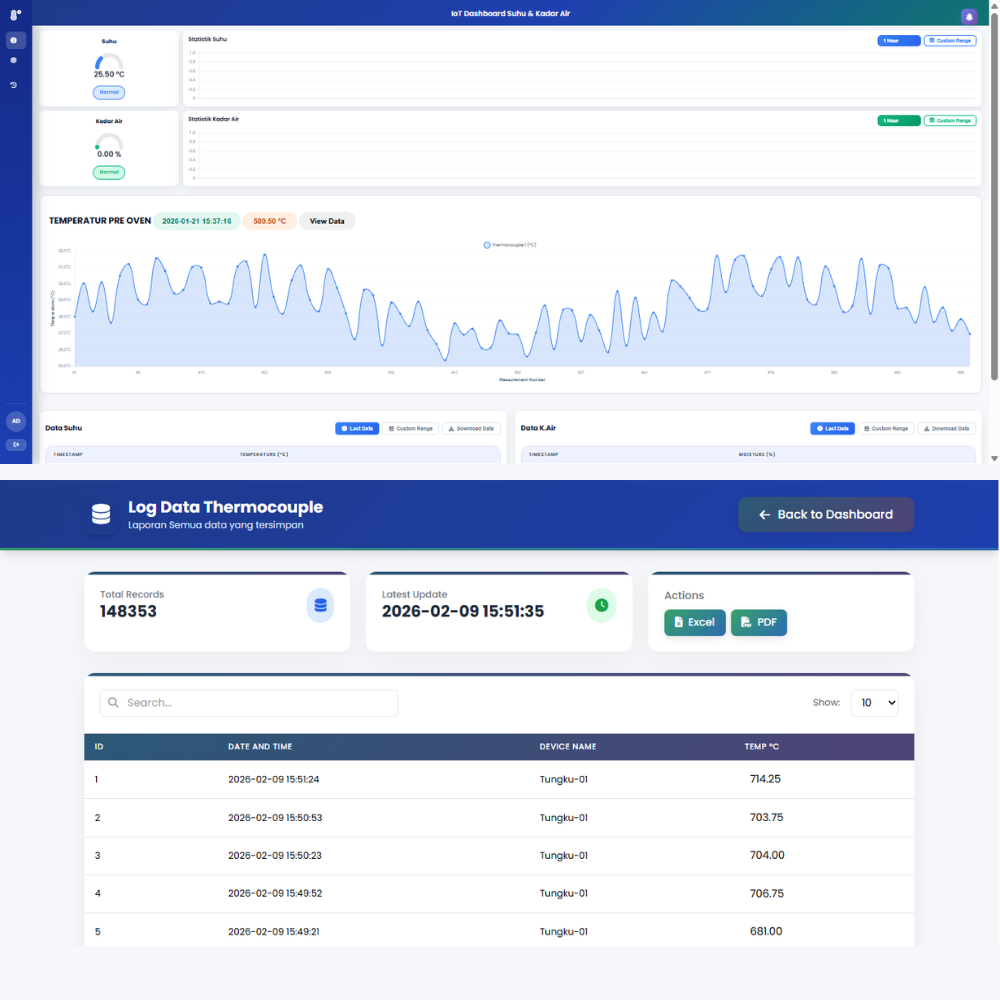Select Last Data in Data K.Air panel
Screen dimensions: 1000x1000
832,428
